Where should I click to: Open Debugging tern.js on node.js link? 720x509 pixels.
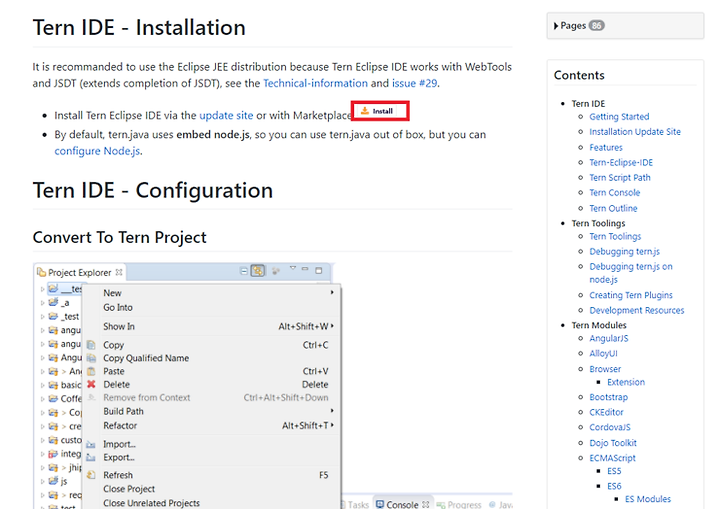631,273
